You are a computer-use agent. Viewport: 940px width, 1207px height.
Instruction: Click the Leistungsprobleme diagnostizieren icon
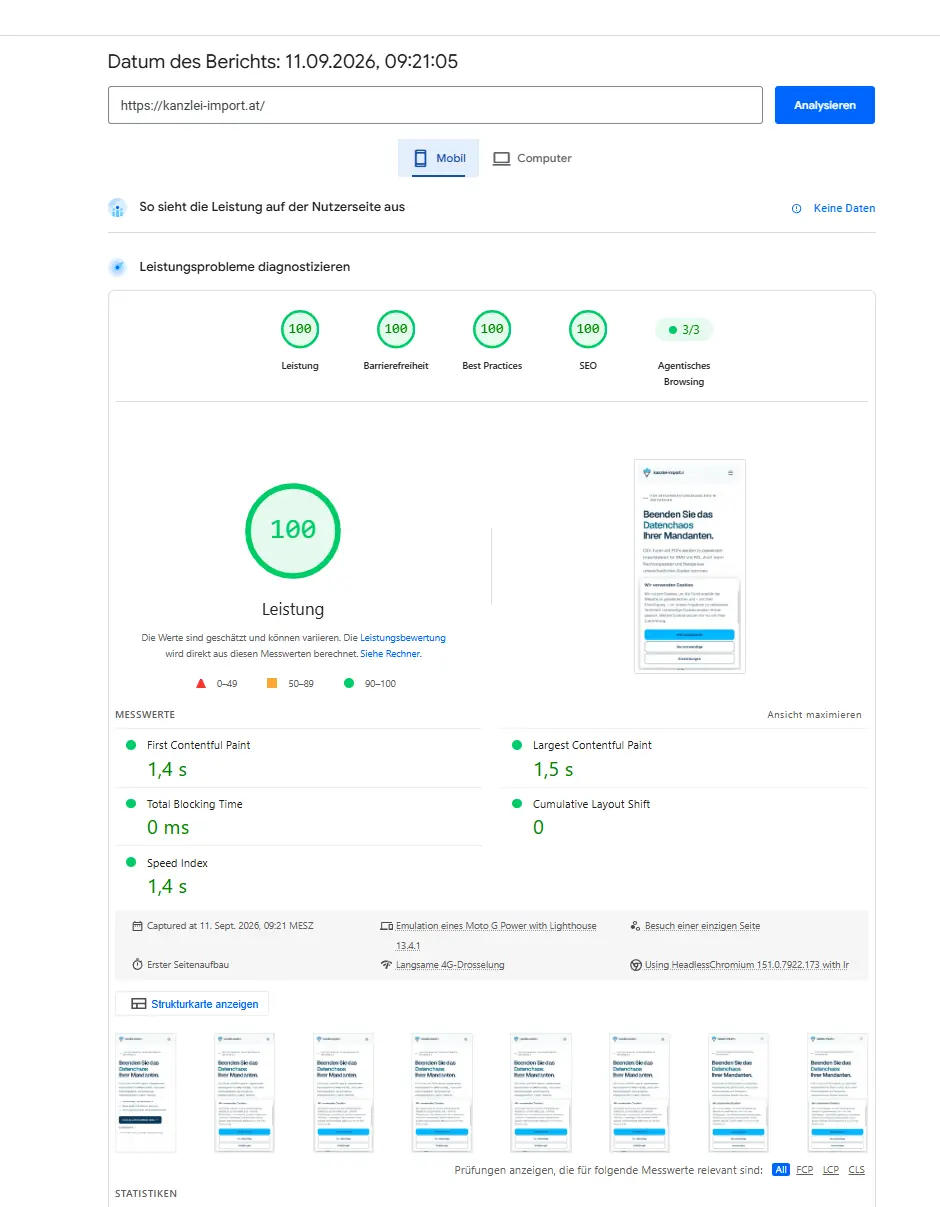pyautogui.click(x=118, y=267)
